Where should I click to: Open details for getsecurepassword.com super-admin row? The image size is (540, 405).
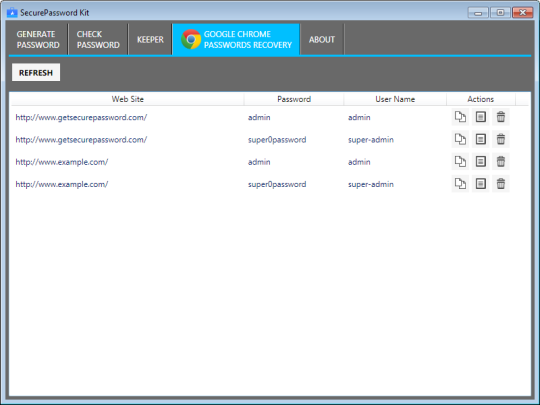click(x=480, y=139)
